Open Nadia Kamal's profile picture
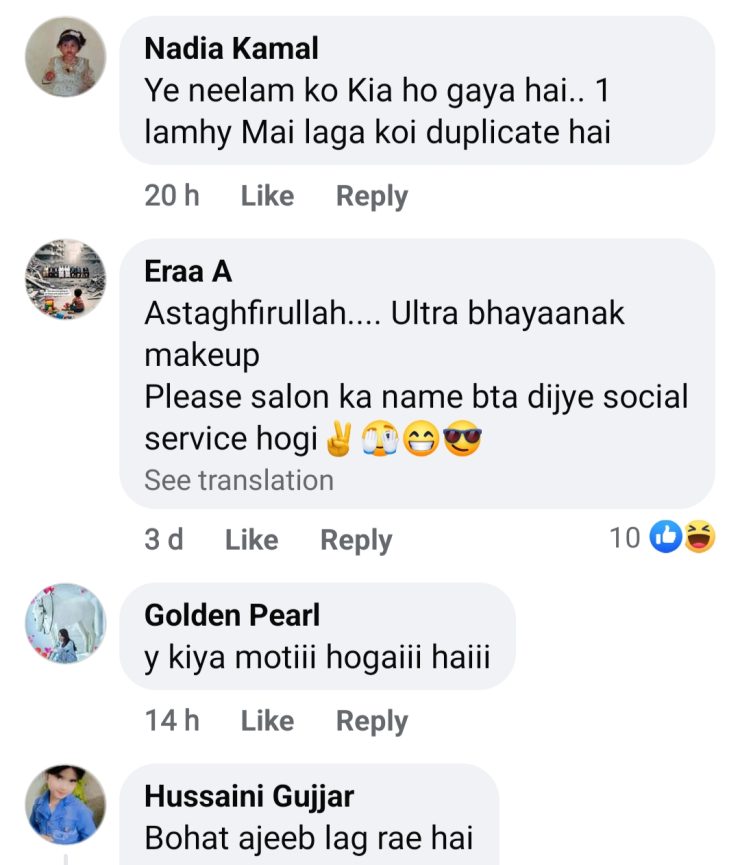This screenshot has height=865, width=740. tap(65, 57)
